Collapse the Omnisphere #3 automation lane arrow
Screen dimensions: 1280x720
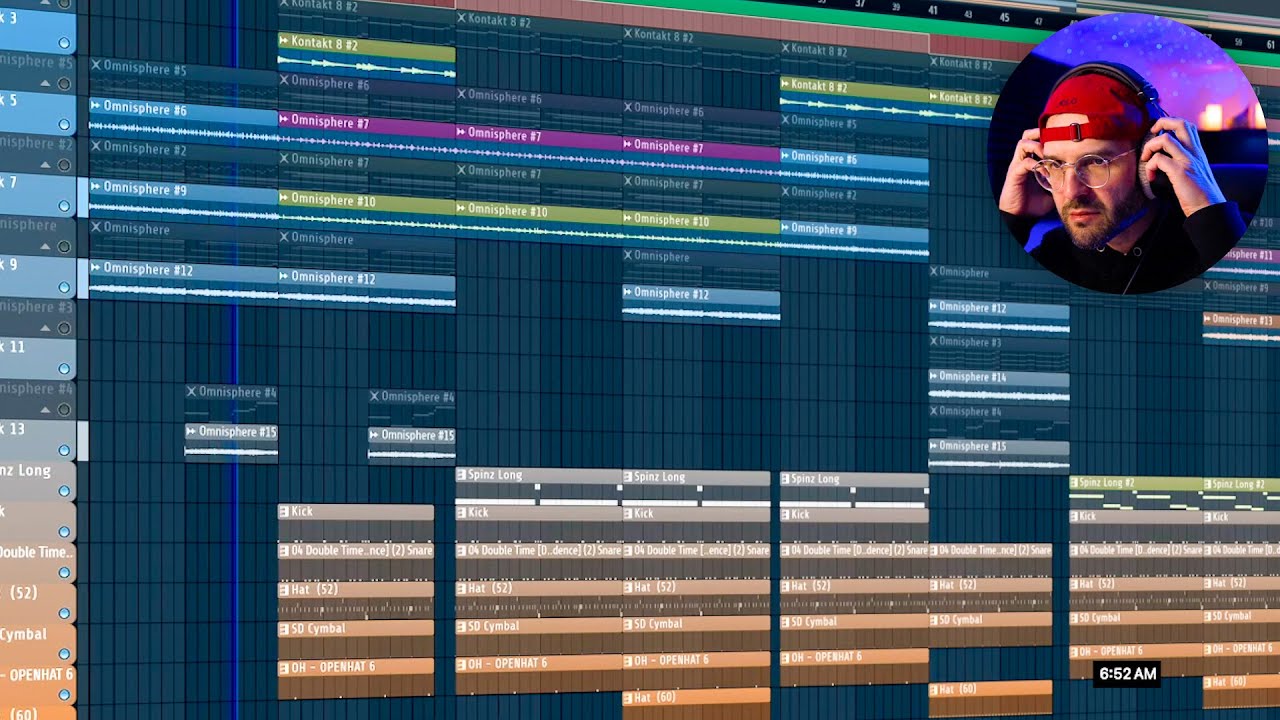point(45,328)
